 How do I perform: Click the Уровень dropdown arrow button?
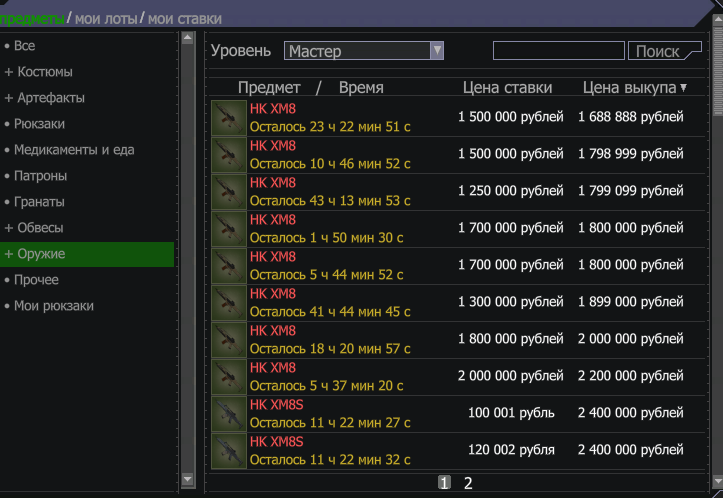437,51
